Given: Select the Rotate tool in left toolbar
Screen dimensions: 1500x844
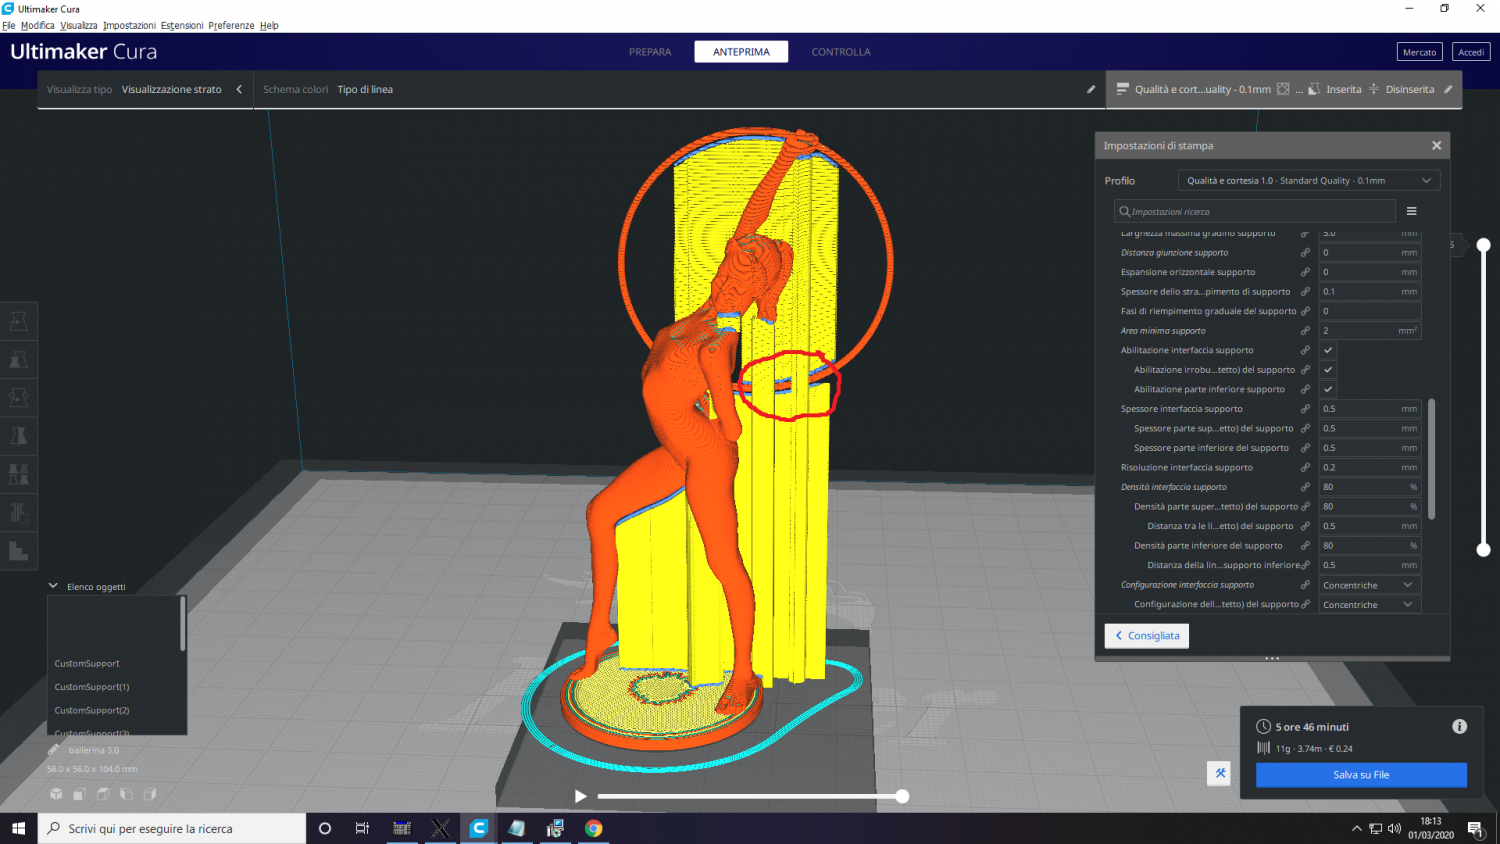Looking at the screenshot, I should 18,397.
